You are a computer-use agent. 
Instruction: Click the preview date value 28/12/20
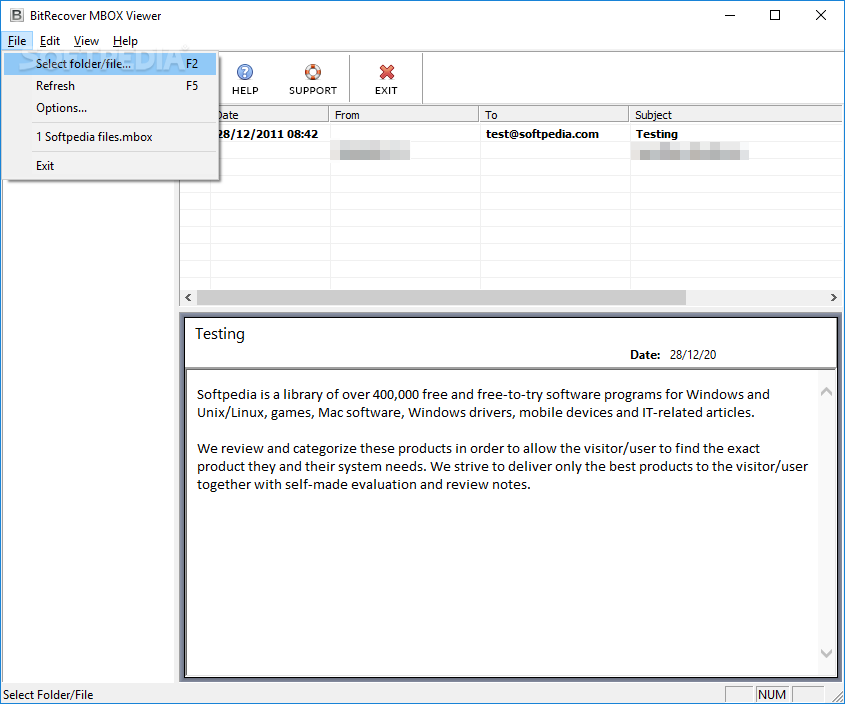click(x=693, y=355)
